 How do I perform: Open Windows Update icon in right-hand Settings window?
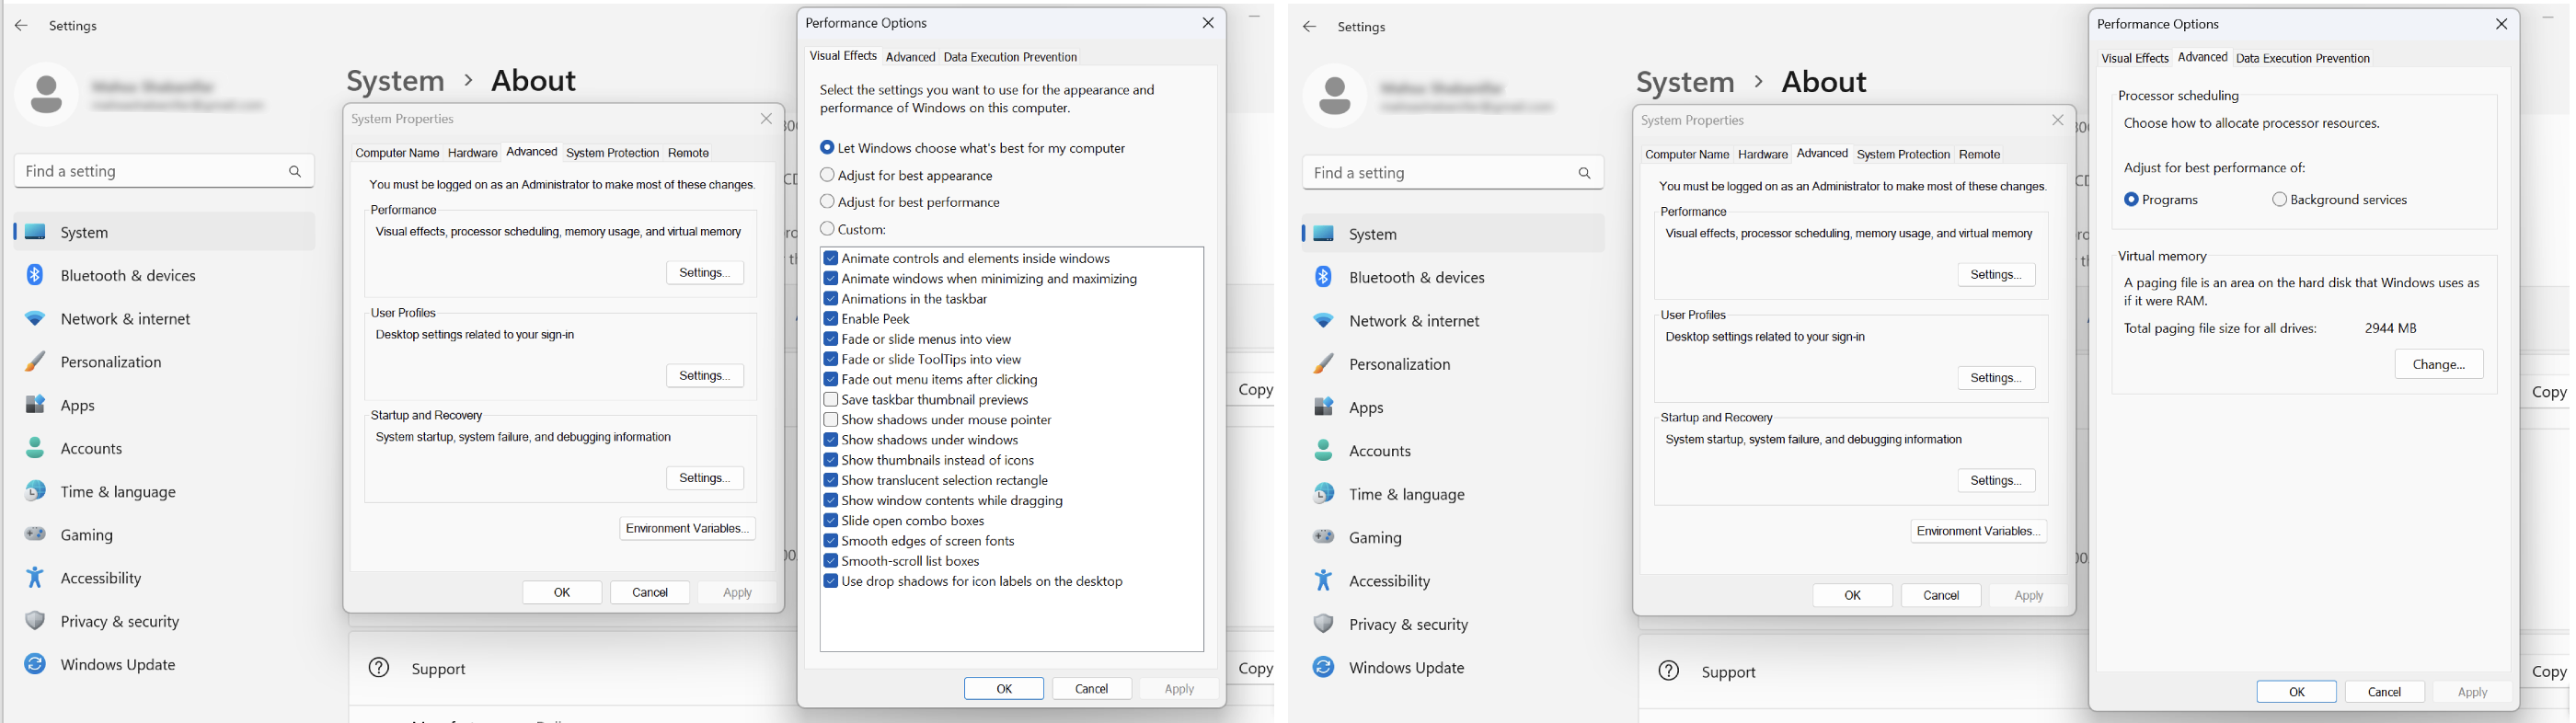(1323, 667)
